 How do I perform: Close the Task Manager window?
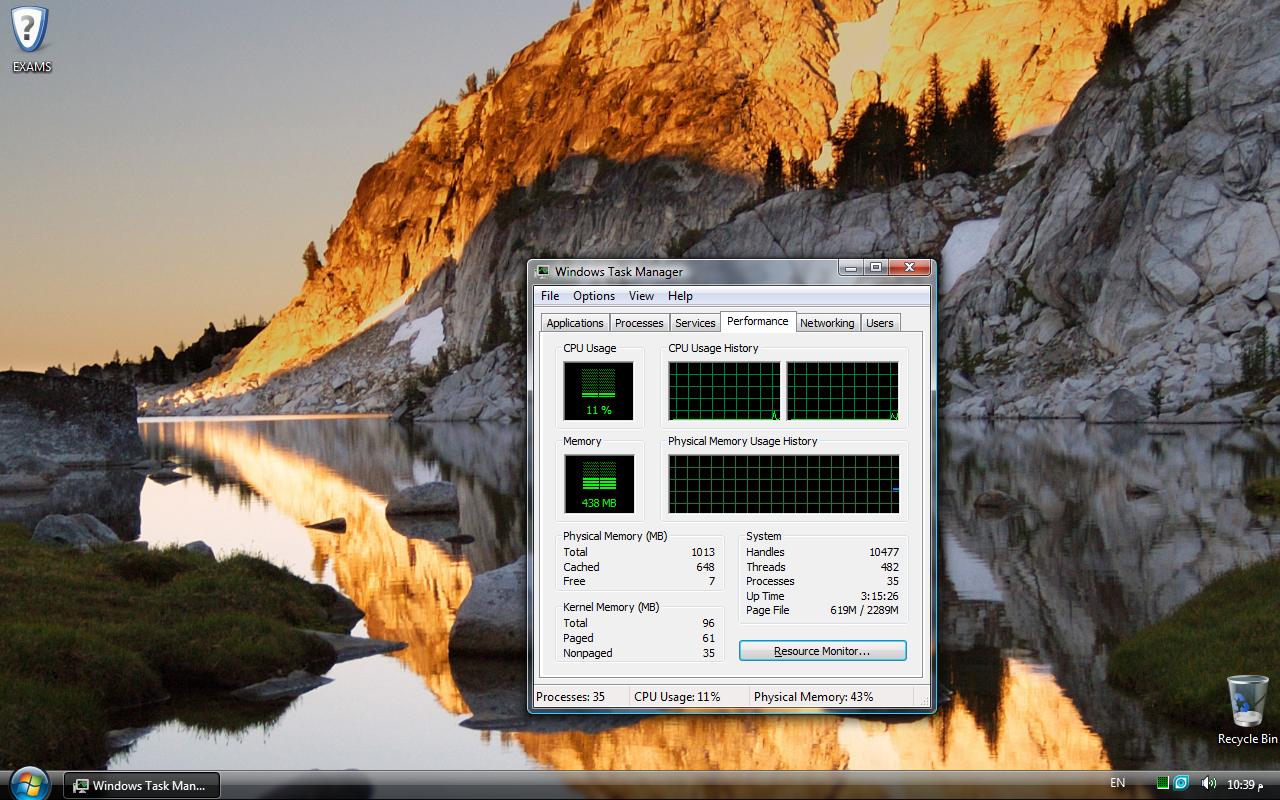point(910,268)
